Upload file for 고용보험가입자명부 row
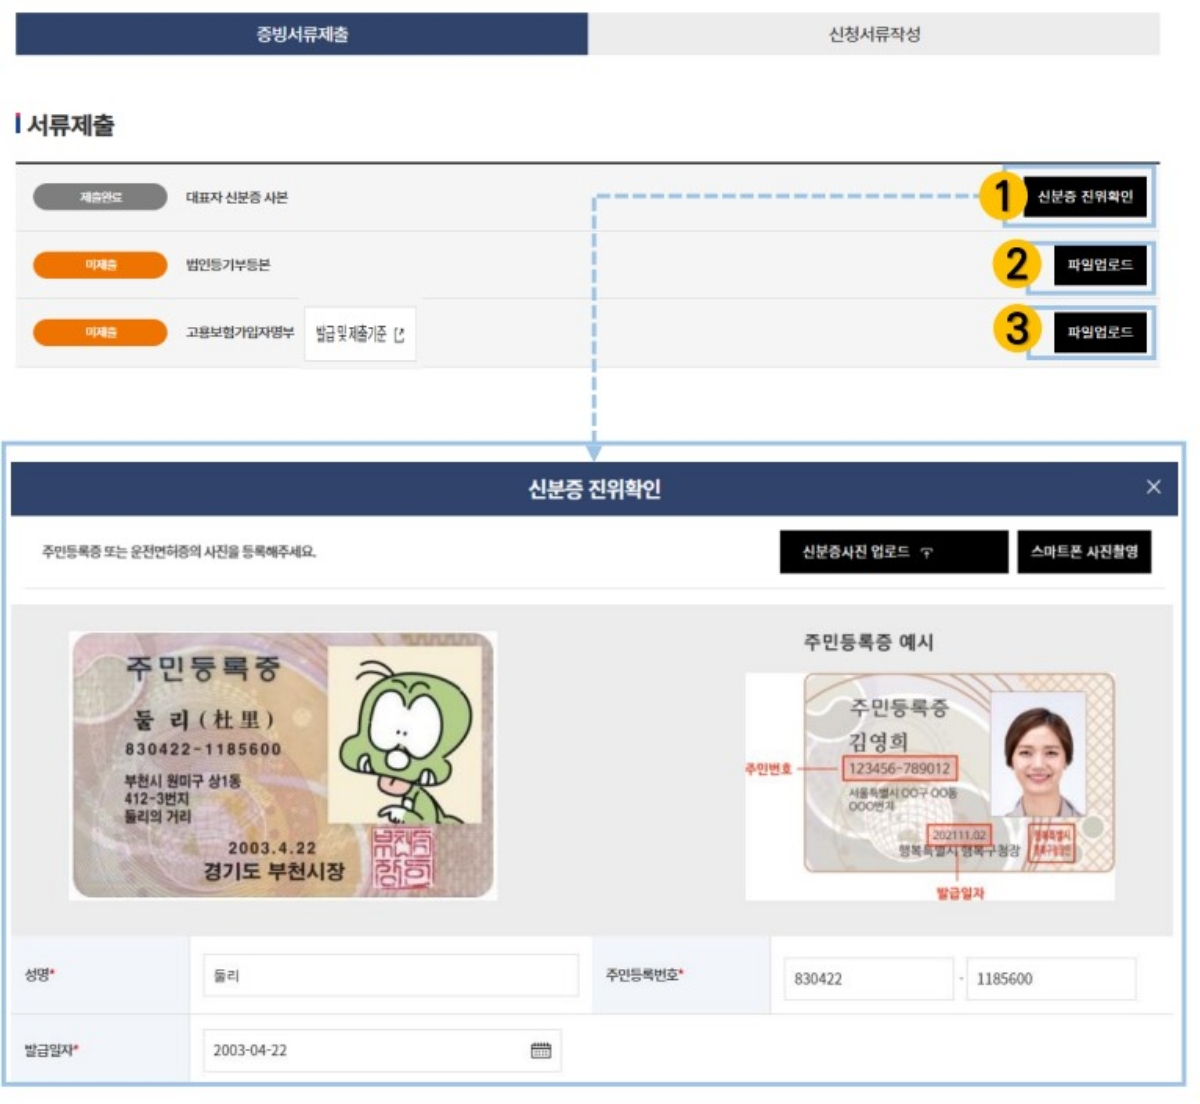1200x1104 pixels. [x=1100, y=332]
